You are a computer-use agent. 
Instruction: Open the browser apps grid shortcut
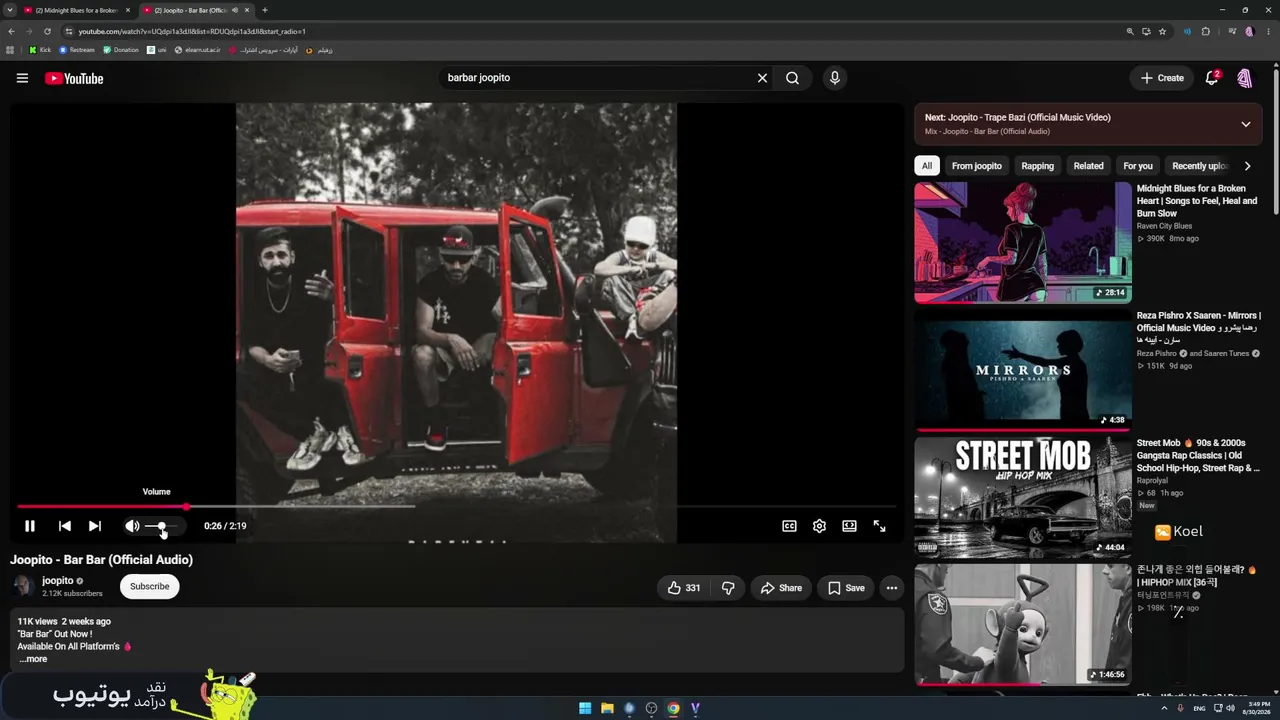[10, 50]
